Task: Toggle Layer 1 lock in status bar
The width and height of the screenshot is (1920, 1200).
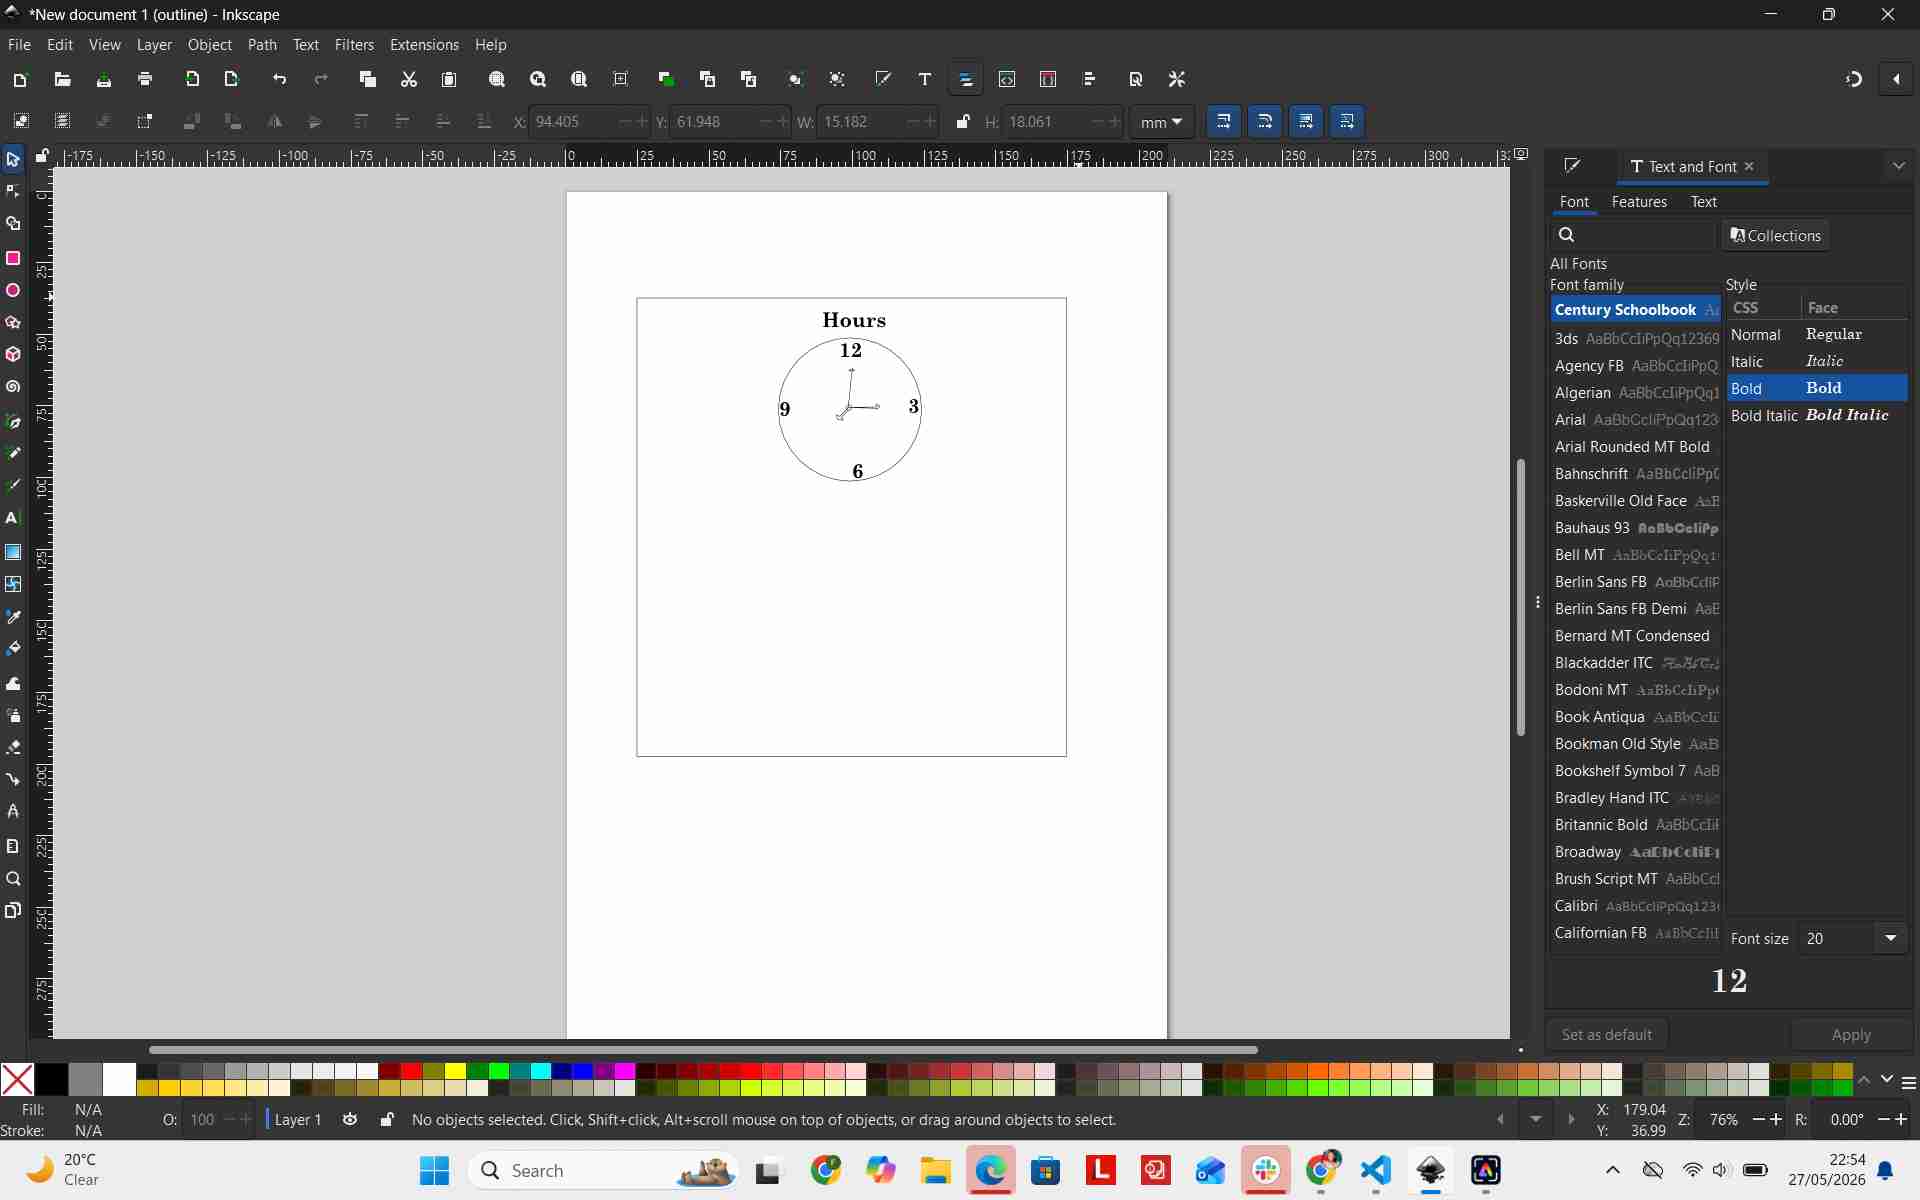Action: click(x=387, y=1119)
